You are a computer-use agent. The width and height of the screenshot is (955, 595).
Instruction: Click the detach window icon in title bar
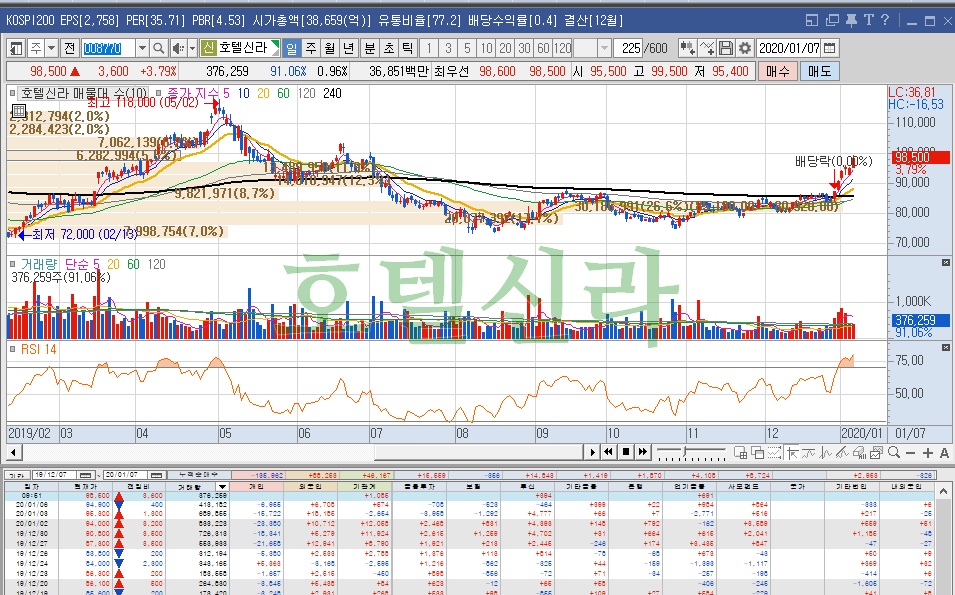832,20
